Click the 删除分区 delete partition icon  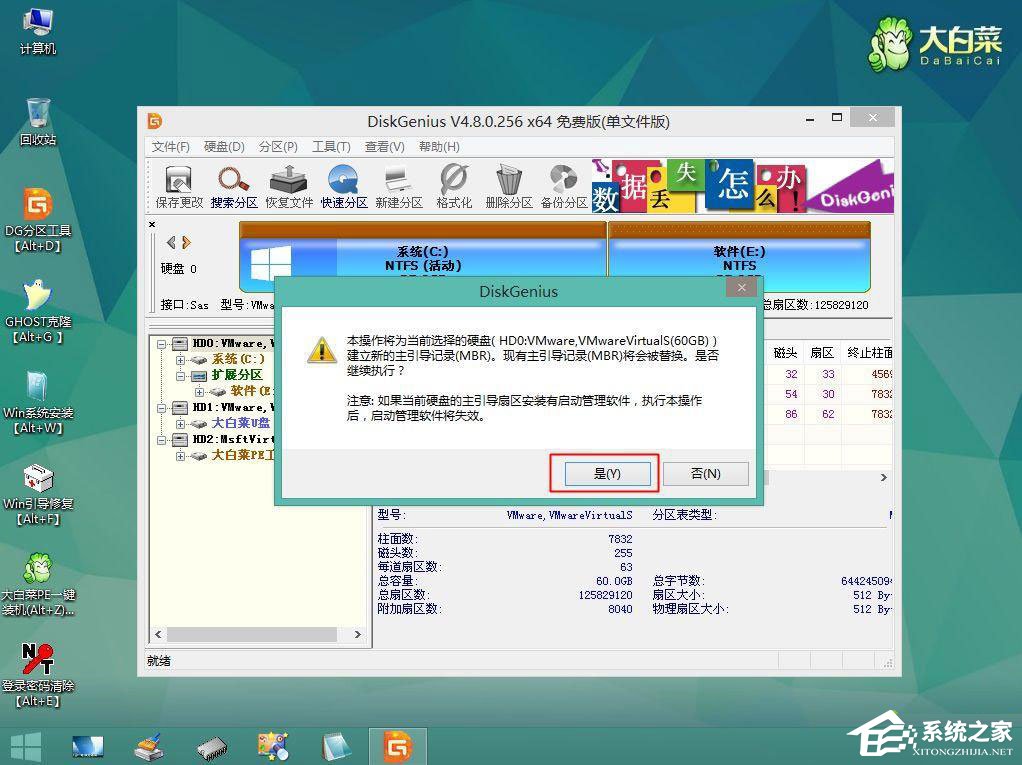pyautogui.click(x=508, y=185)
